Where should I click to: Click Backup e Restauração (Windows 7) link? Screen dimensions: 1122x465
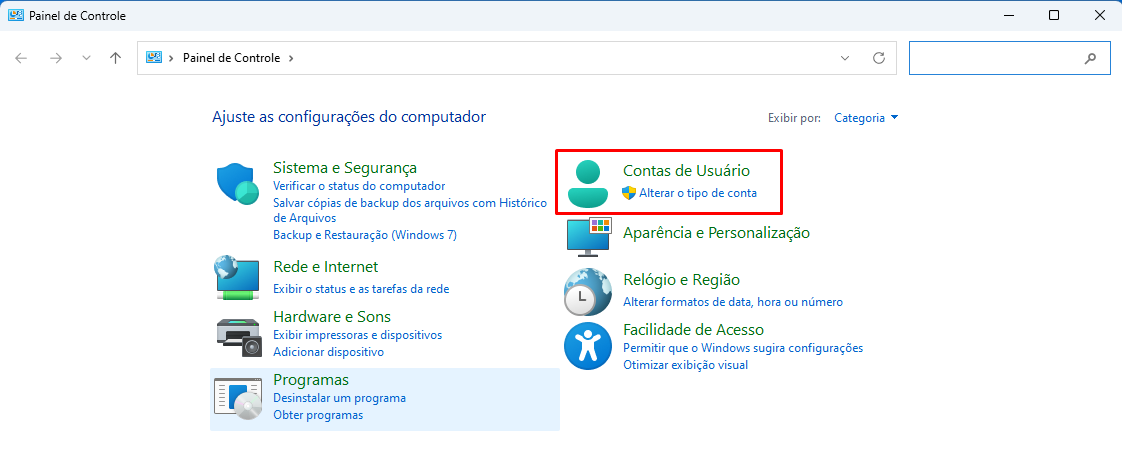pyautogui.click(x=364, y=235)
